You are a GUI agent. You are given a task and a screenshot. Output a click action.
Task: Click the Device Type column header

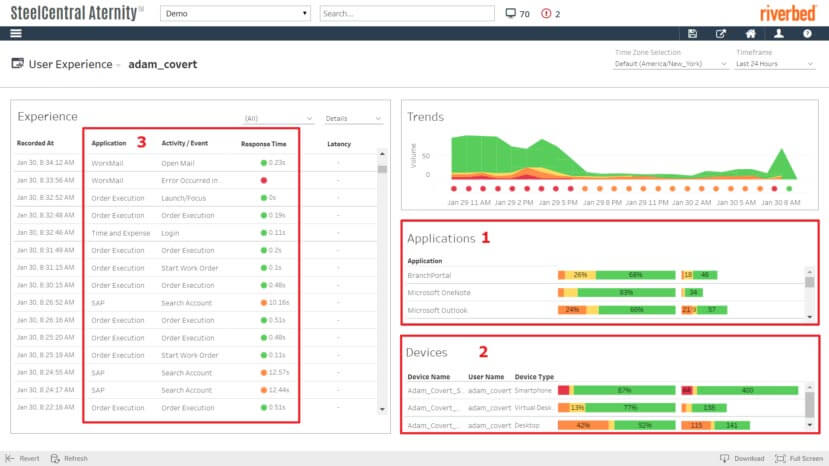click(535, 377)
